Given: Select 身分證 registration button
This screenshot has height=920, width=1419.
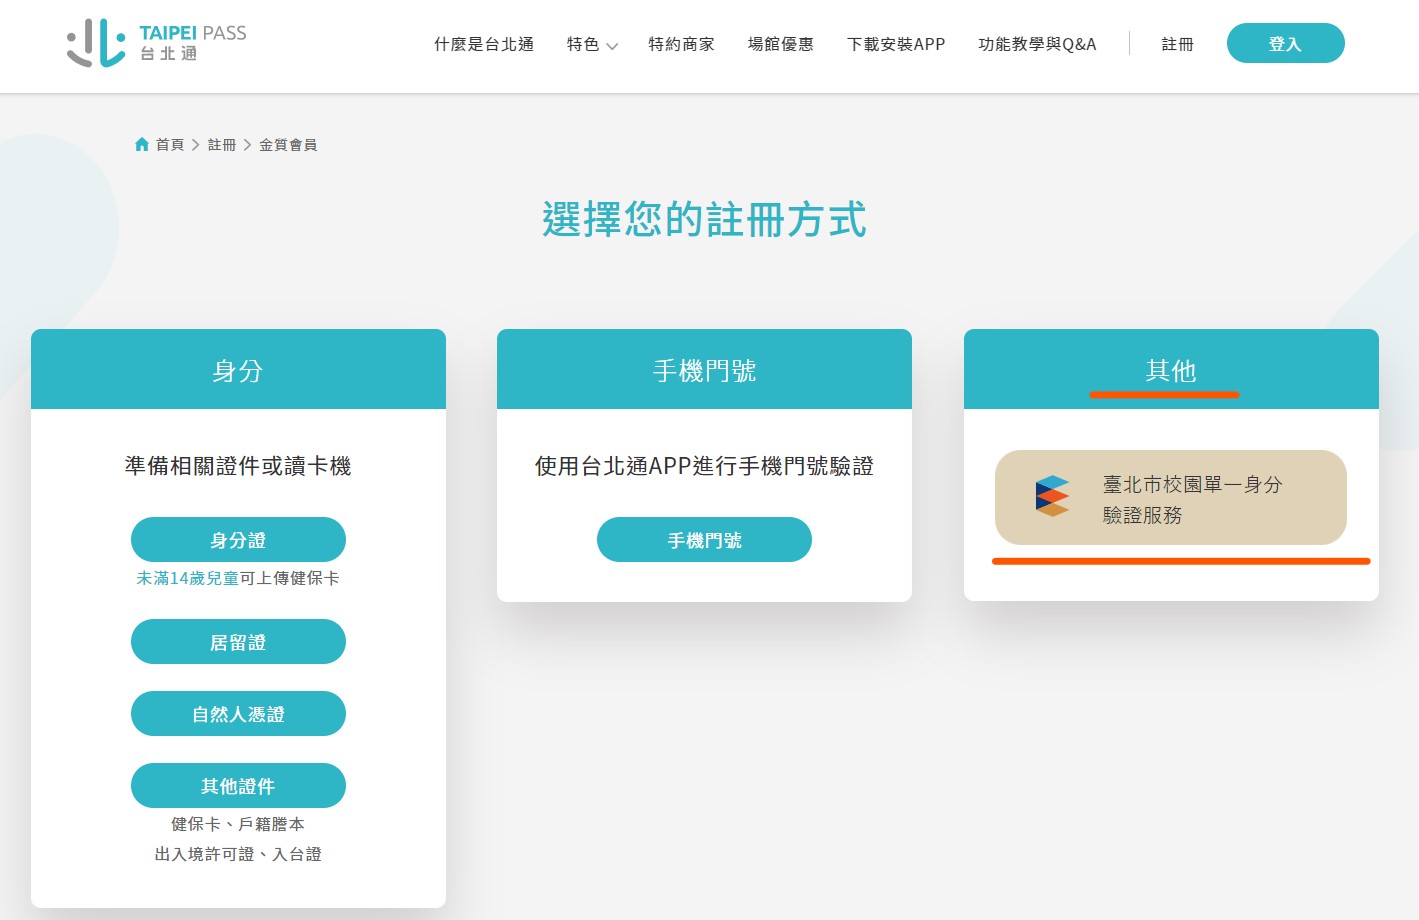Looking at the screenshot, I should [238, 540].
